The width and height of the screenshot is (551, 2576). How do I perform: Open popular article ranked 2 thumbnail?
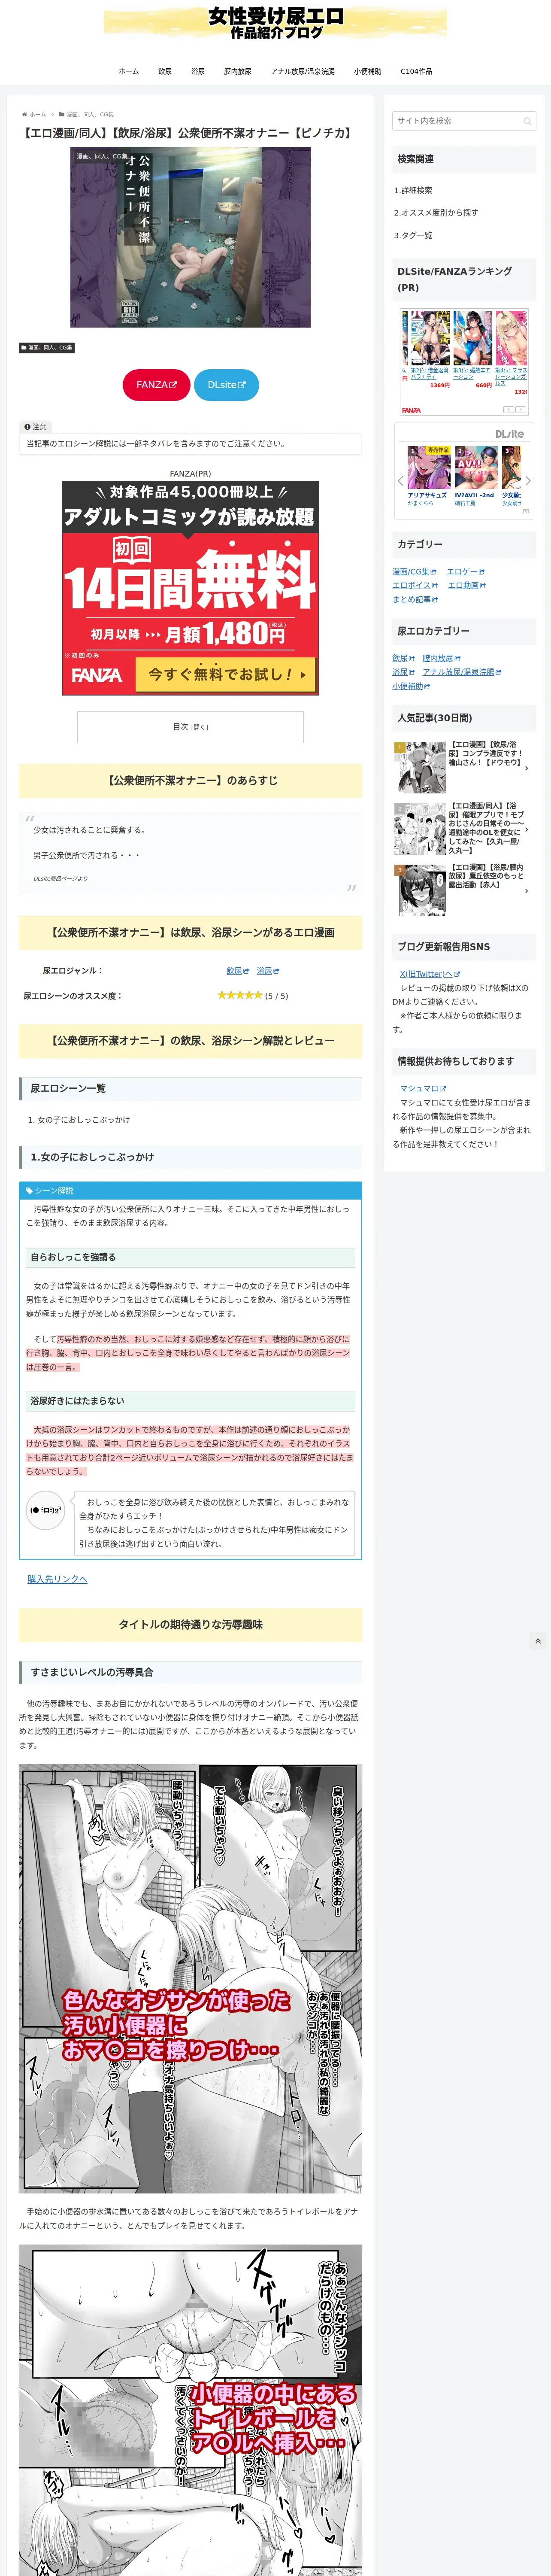(x=420, y=828)
